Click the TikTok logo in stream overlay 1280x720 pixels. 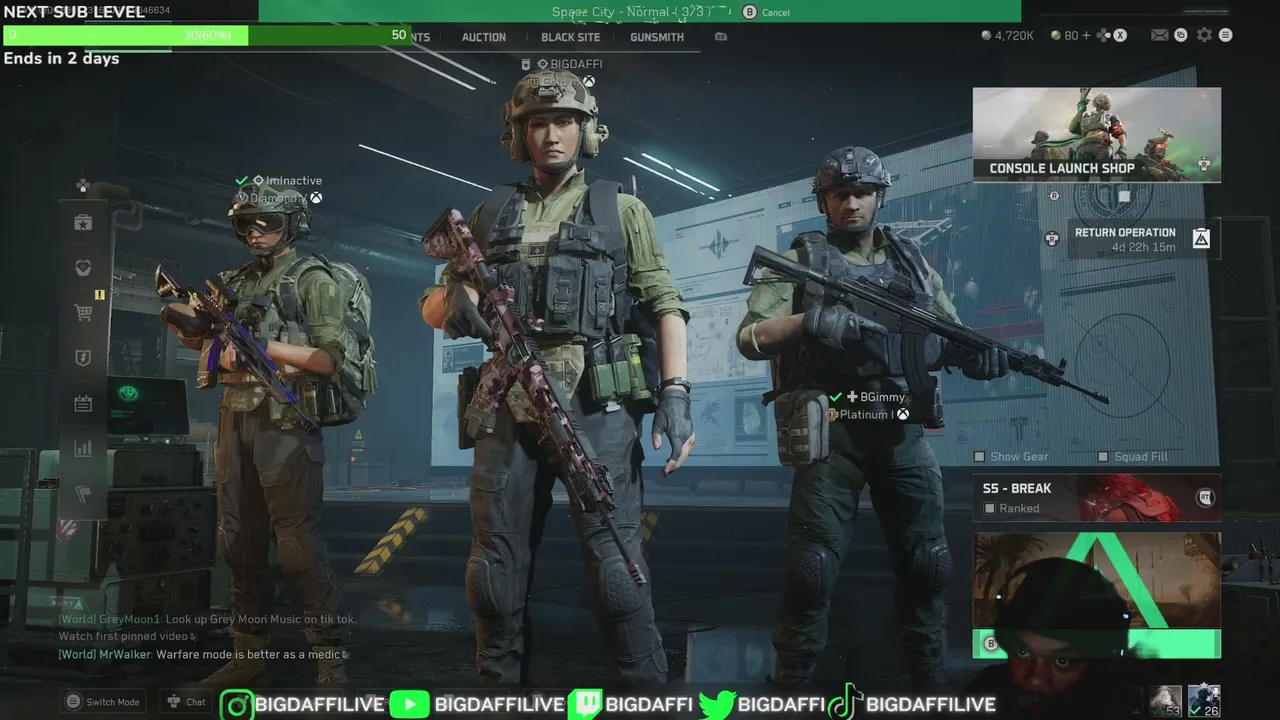[844, 704]
